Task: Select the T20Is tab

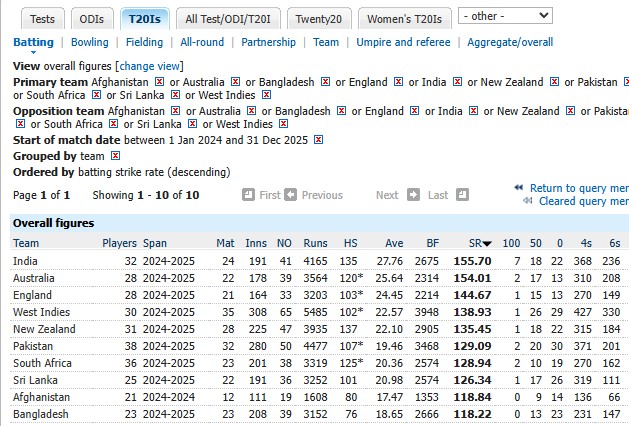Action: click(145, 19)
